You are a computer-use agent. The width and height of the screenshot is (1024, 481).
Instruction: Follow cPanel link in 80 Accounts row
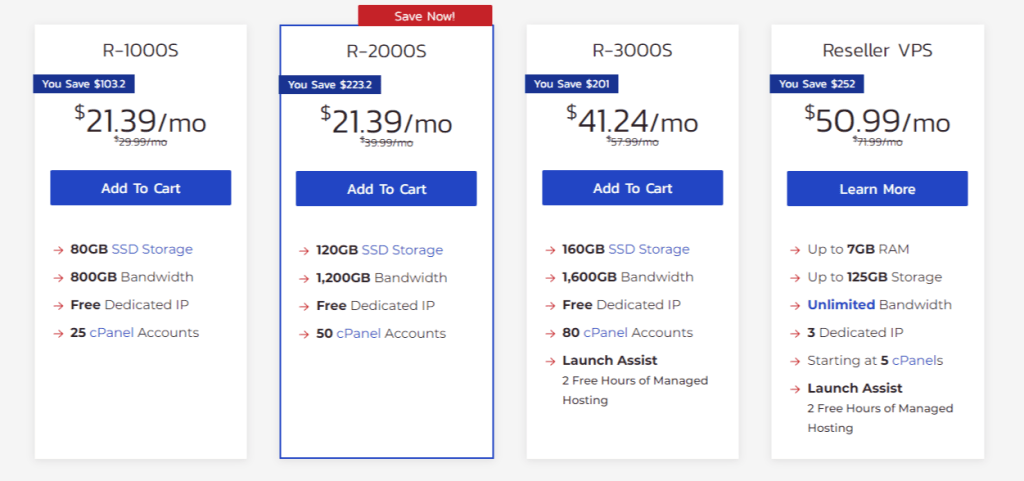pos(605,332)
